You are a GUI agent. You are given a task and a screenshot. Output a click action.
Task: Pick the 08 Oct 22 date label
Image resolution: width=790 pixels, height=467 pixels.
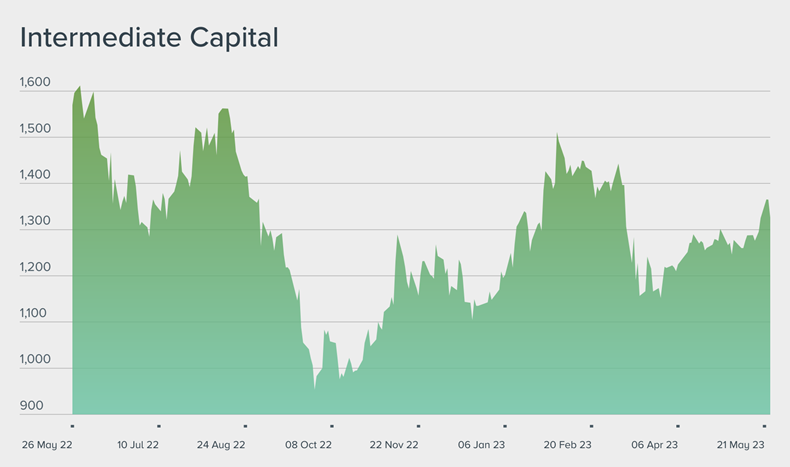click(x=309, y=443)
